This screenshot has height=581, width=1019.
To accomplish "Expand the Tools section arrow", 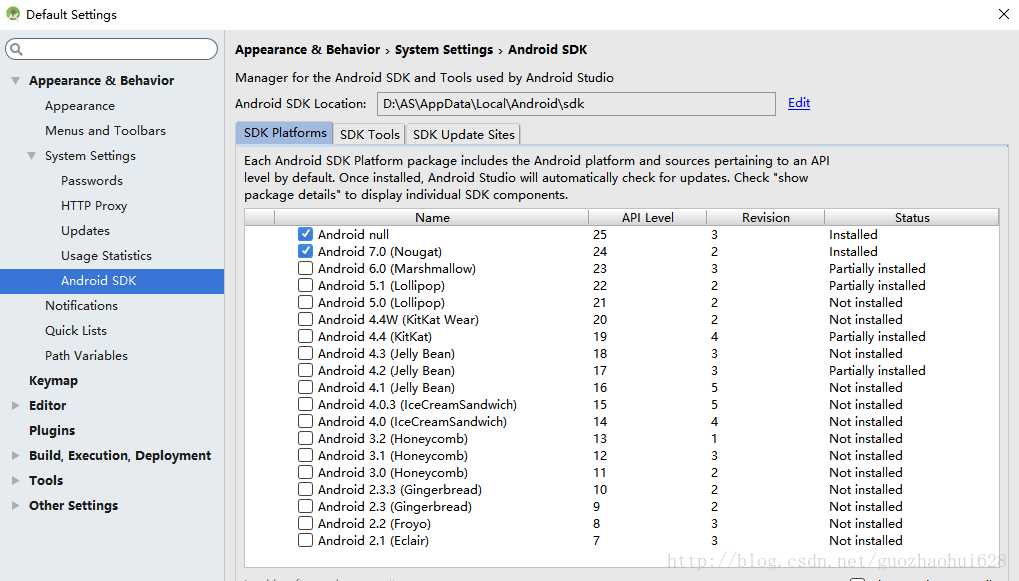I will [15, 480].
